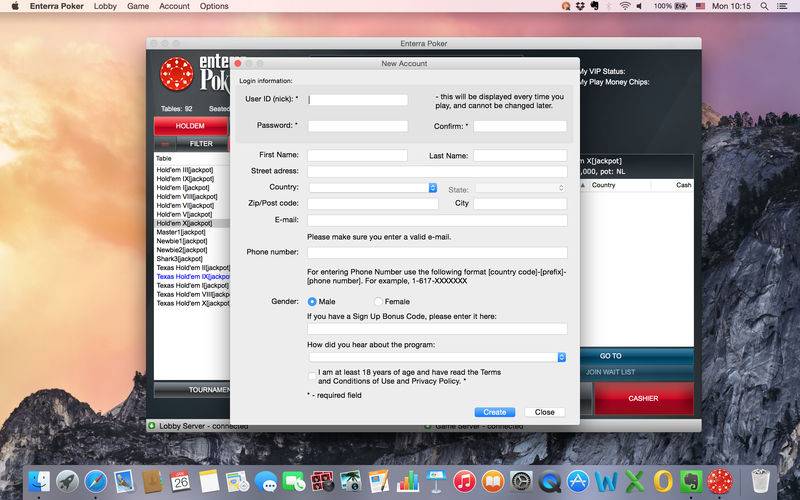Check the 18 years age terms checkbox

(312, 377)
